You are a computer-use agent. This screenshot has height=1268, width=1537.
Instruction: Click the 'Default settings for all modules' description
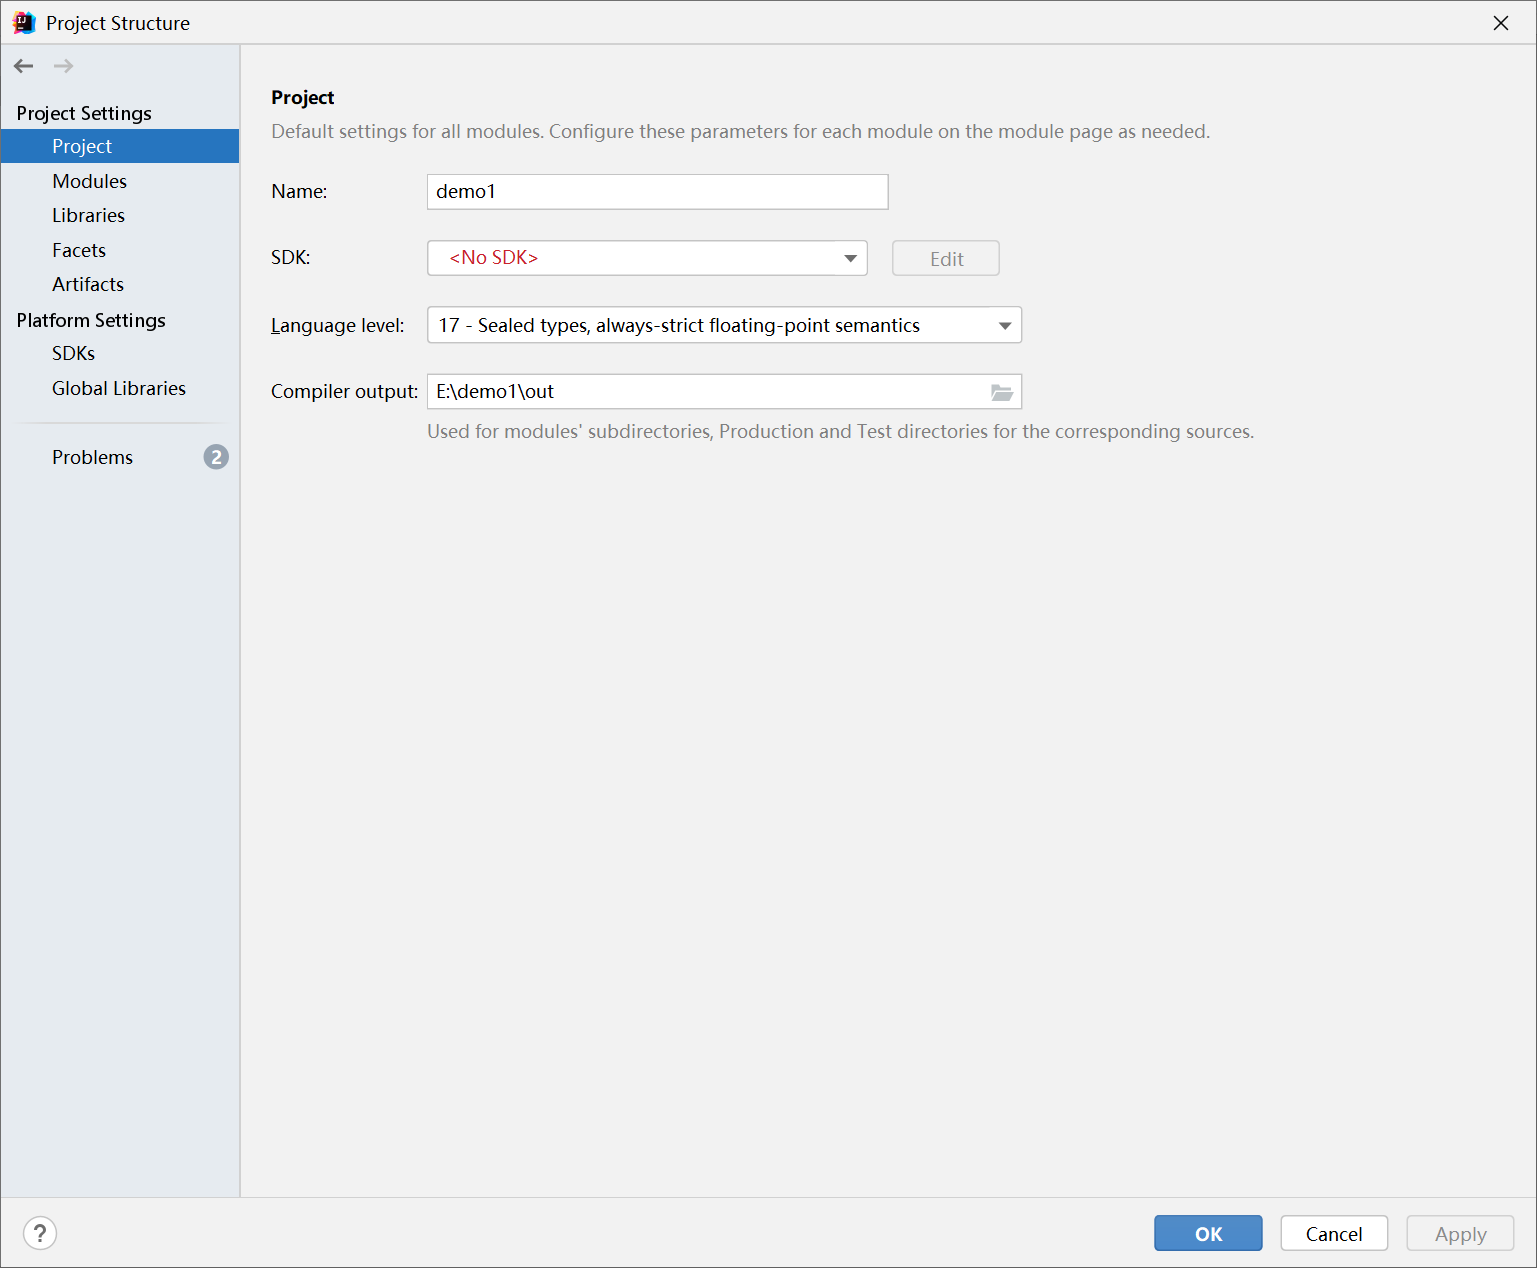[x=740, y=132]
